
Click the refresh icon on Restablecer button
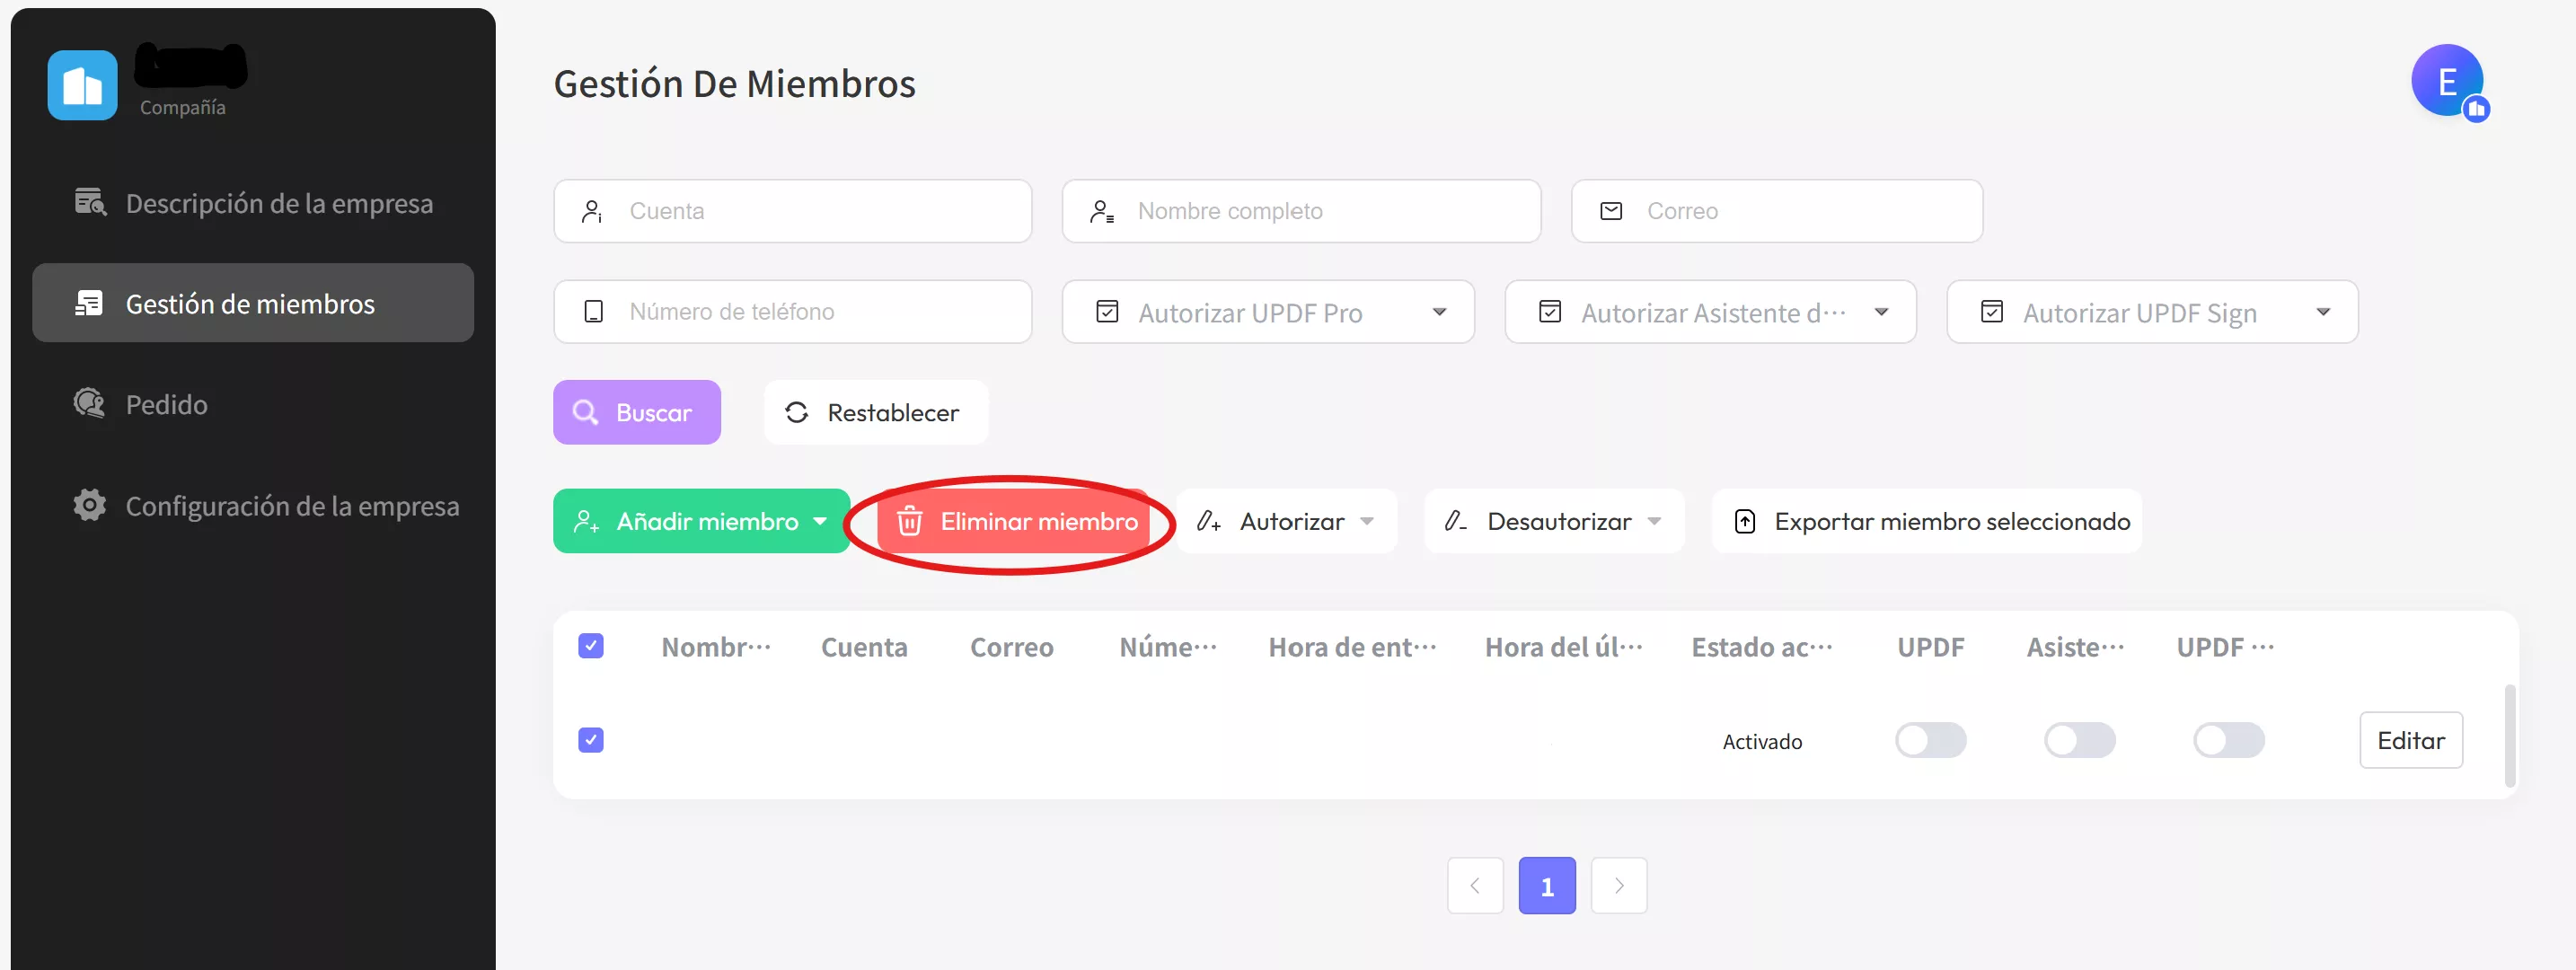796,412
